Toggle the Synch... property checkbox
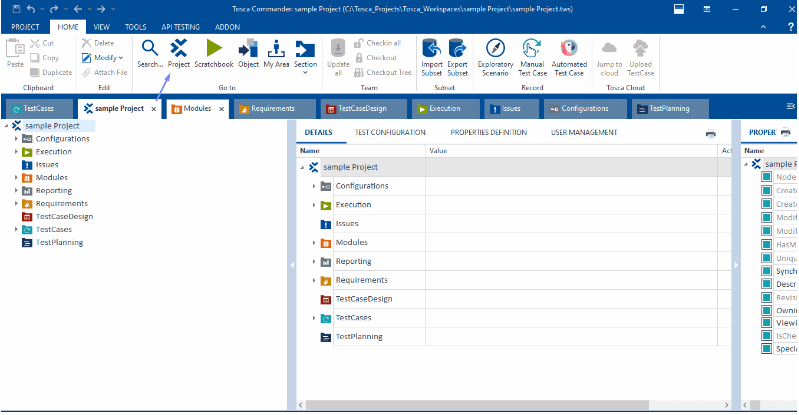This screenshot has width=799, height=415. click(x=767, y=270)
